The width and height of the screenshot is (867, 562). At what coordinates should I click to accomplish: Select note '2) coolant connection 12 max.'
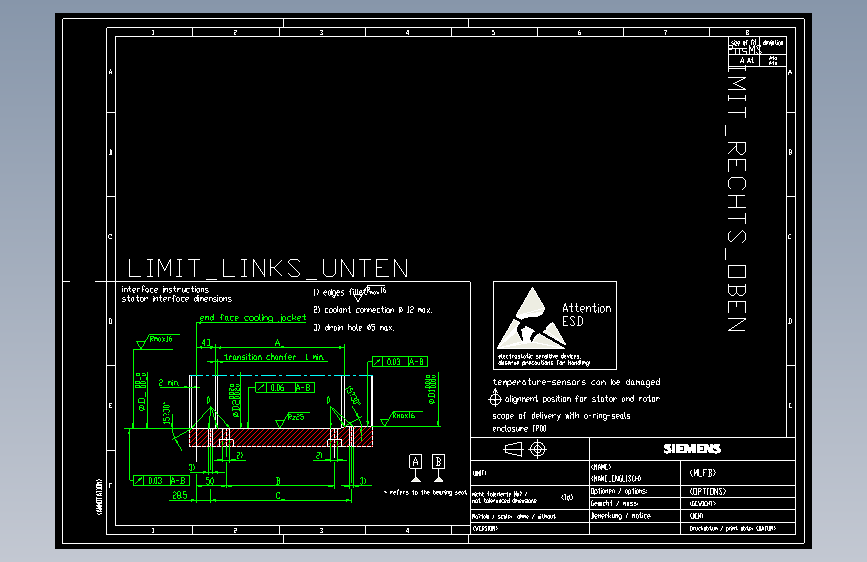373,310
